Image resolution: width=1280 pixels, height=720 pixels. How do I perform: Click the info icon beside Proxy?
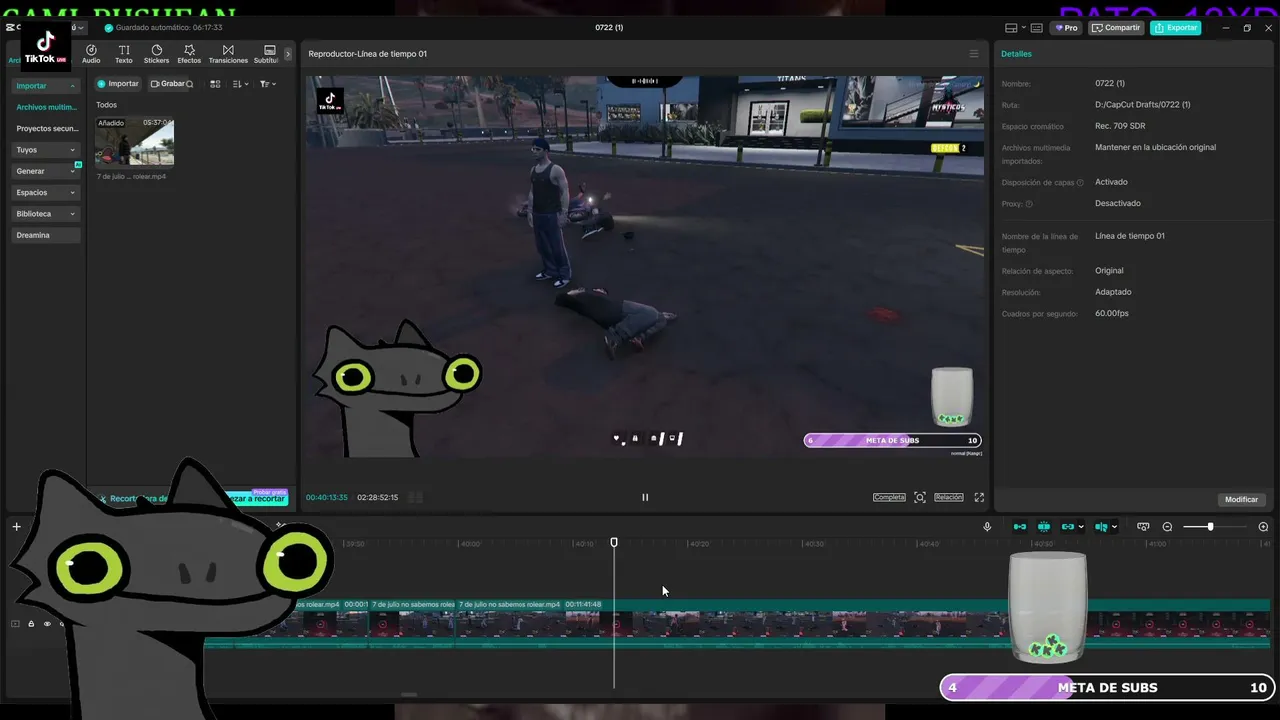click(x=1029, y=204)
